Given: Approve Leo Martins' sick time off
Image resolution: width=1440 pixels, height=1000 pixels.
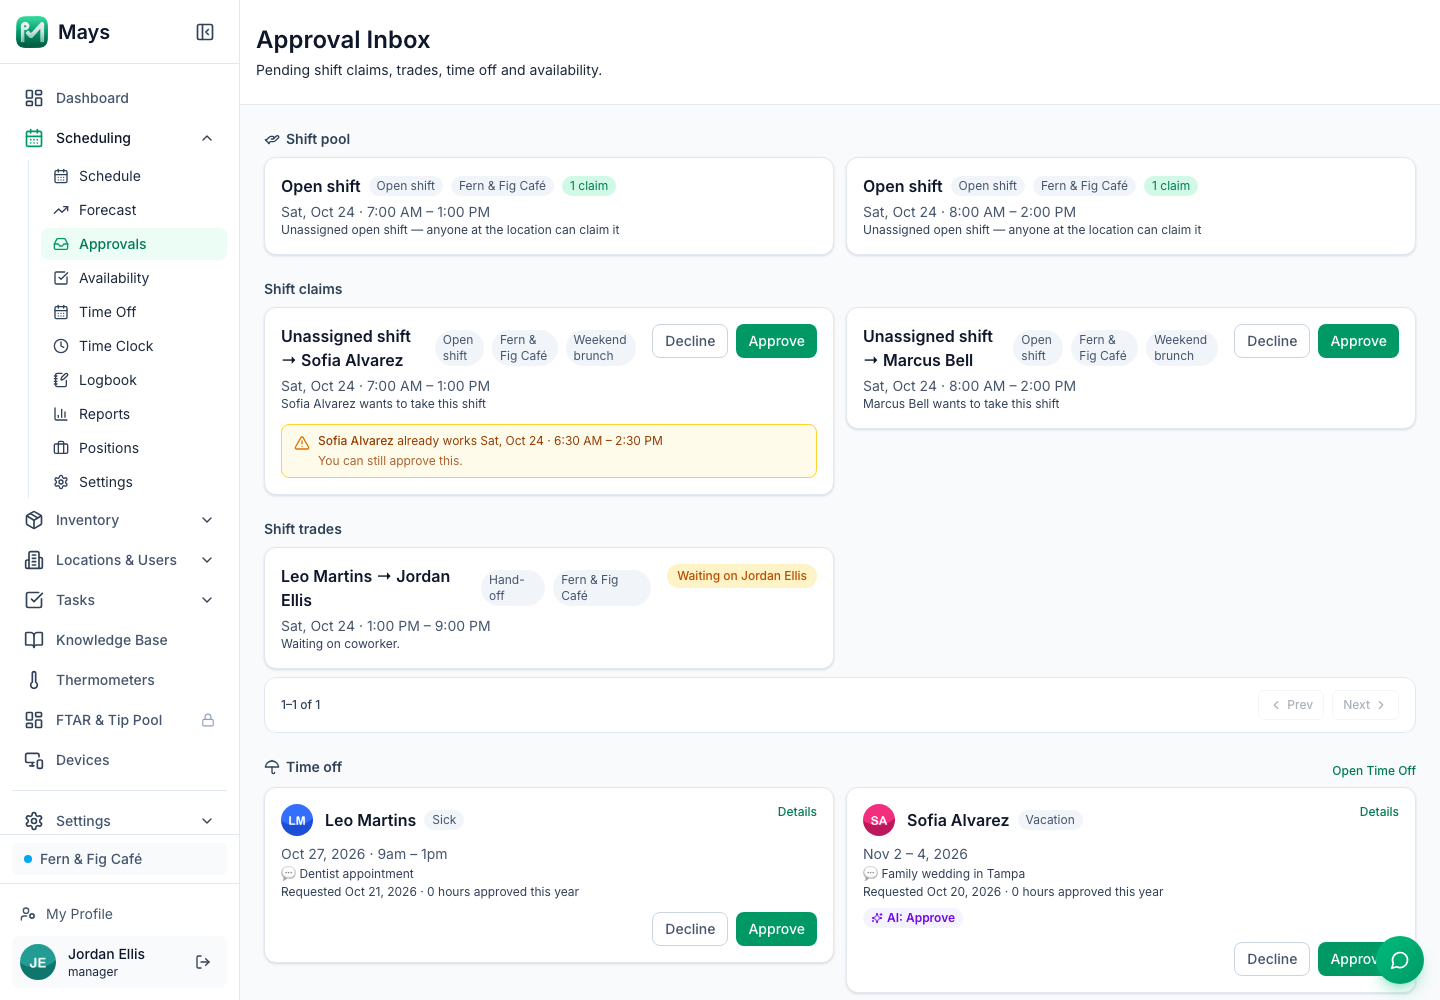Looking at the screenshot, I should tap(776, 929).
